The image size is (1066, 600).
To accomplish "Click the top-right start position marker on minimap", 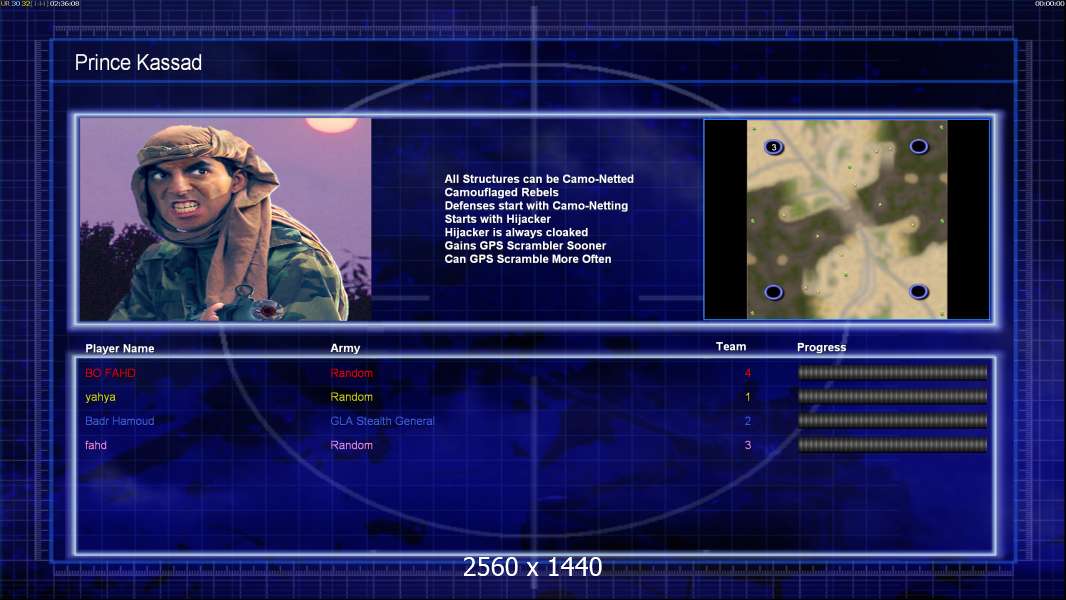I will tap(918, 146).
